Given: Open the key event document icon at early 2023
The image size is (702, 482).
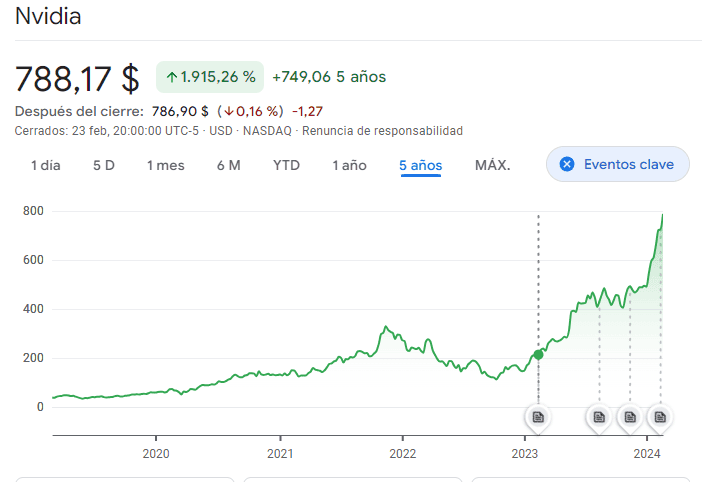Looking at the screenshot, I should [538, 416].
